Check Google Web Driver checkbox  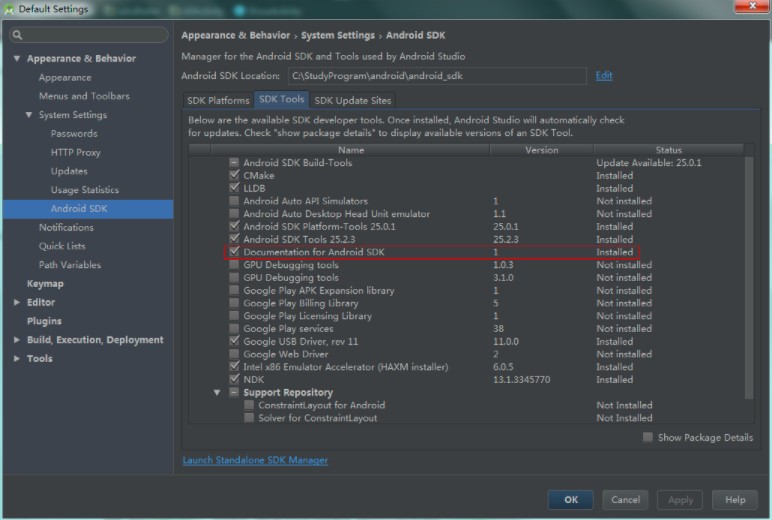[234, 354]
